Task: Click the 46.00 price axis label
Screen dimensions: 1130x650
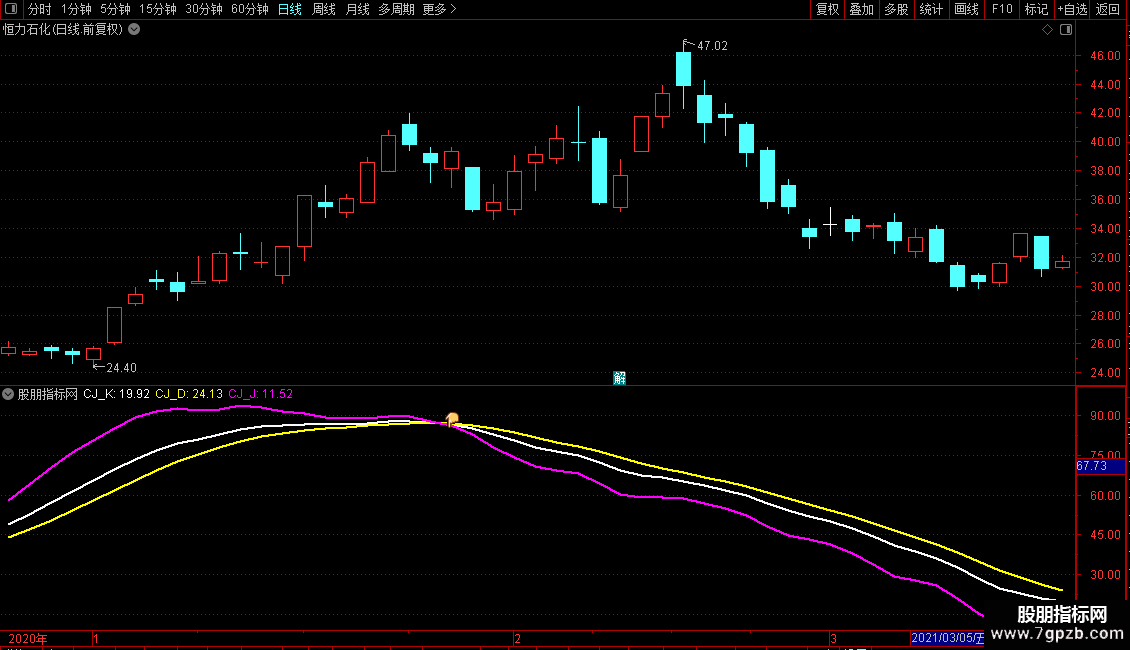Action: click(1105, 55)
